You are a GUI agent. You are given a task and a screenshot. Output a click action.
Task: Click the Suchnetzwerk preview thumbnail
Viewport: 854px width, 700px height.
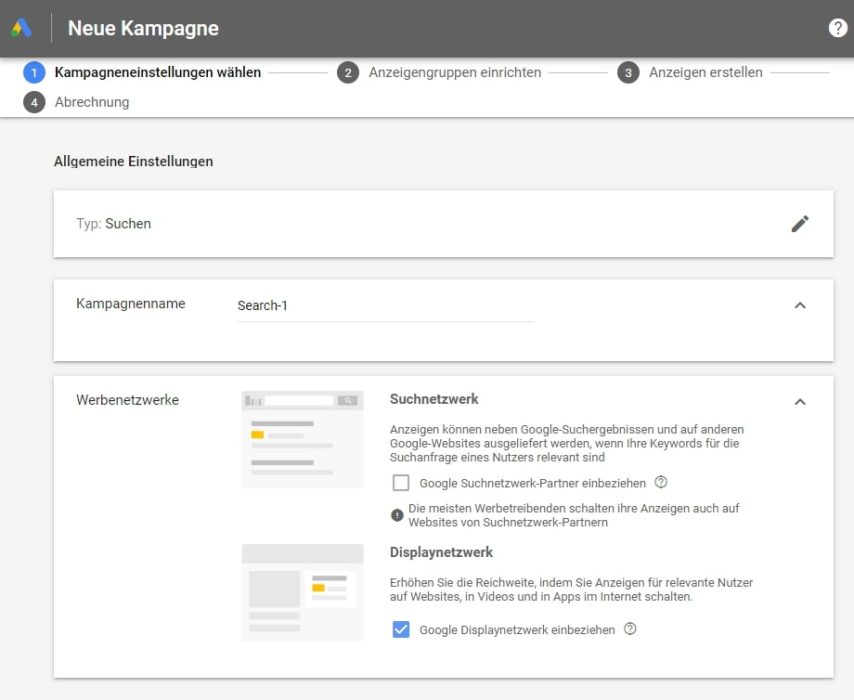pyautogui.click(x=302, y=439)
